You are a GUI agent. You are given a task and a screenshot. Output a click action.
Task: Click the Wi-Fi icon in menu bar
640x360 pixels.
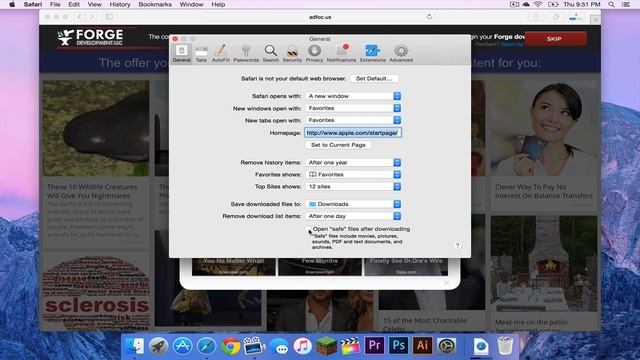click(x=538, y=4)
